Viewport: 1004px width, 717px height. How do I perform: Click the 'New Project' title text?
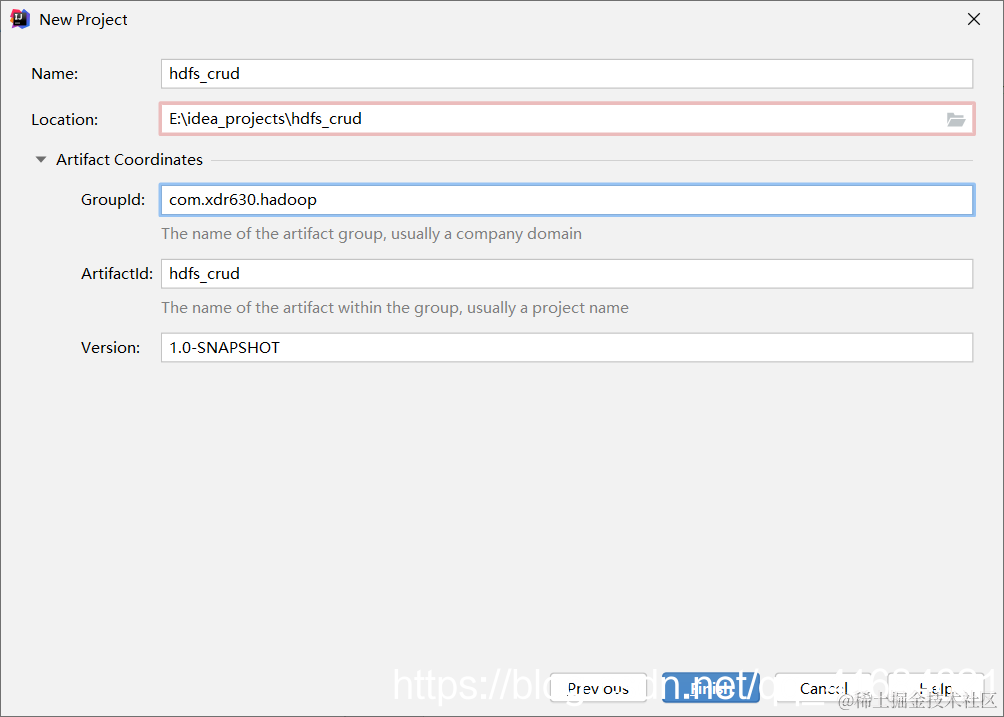83,20
